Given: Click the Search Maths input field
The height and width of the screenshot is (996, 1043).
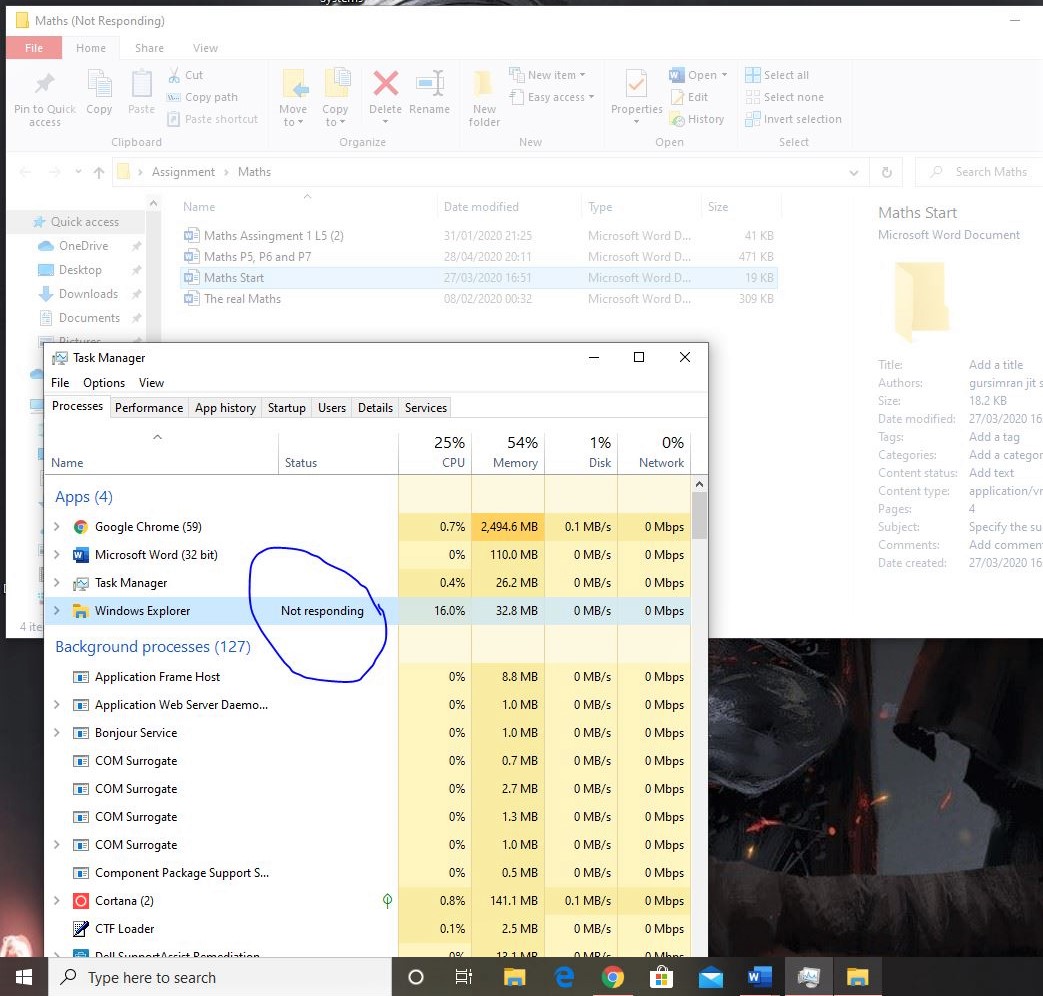Looking at the screenshot, I should click(x=981, y=172).
